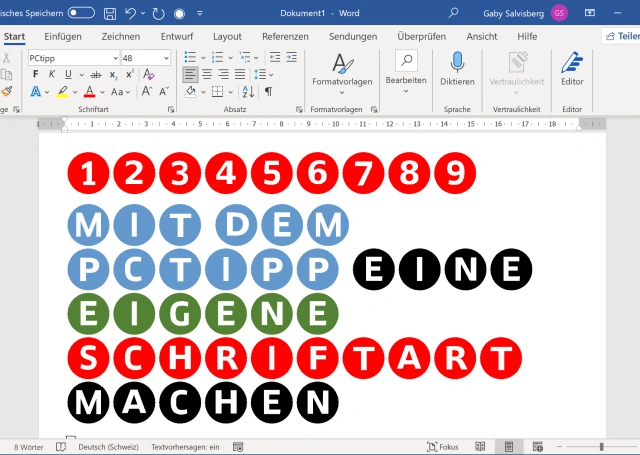
Task: Open the Bearbeiten menu button
Action: (406, 72)
